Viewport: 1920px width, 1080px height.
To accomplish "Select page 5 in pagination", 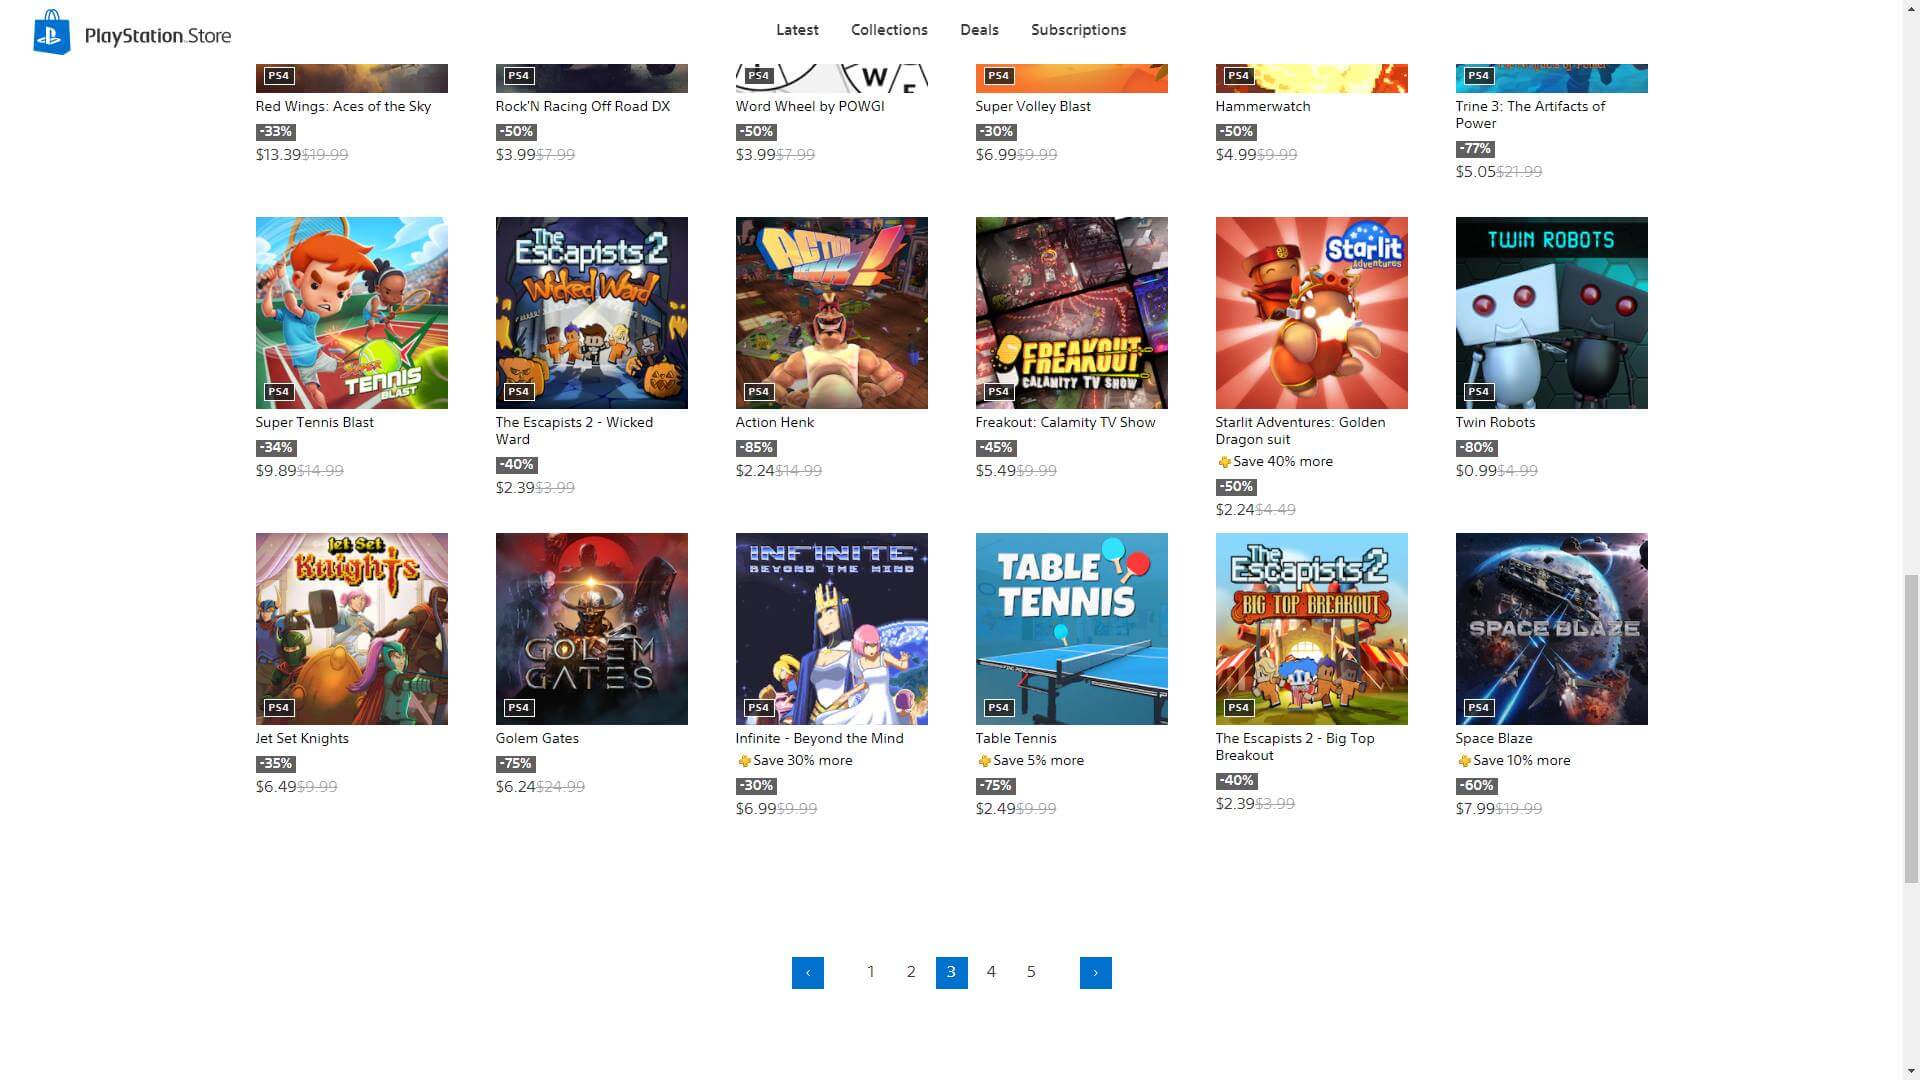I will click(1031, 972).
